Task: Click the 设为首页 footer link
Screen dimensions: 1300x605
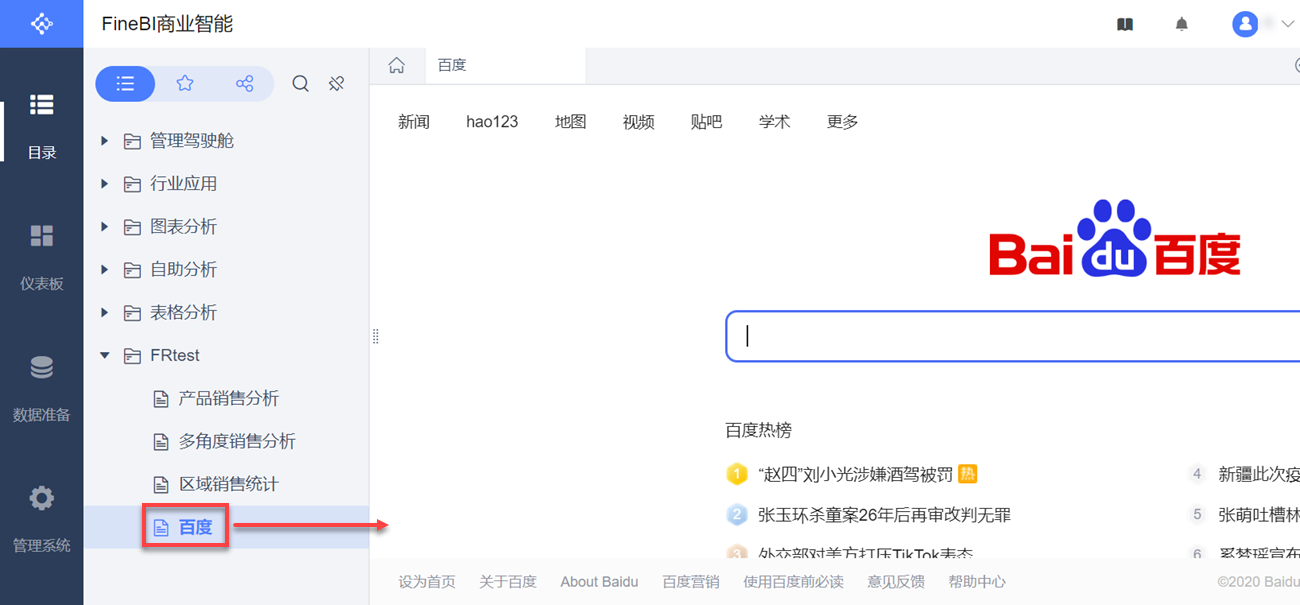Action: 427,581
